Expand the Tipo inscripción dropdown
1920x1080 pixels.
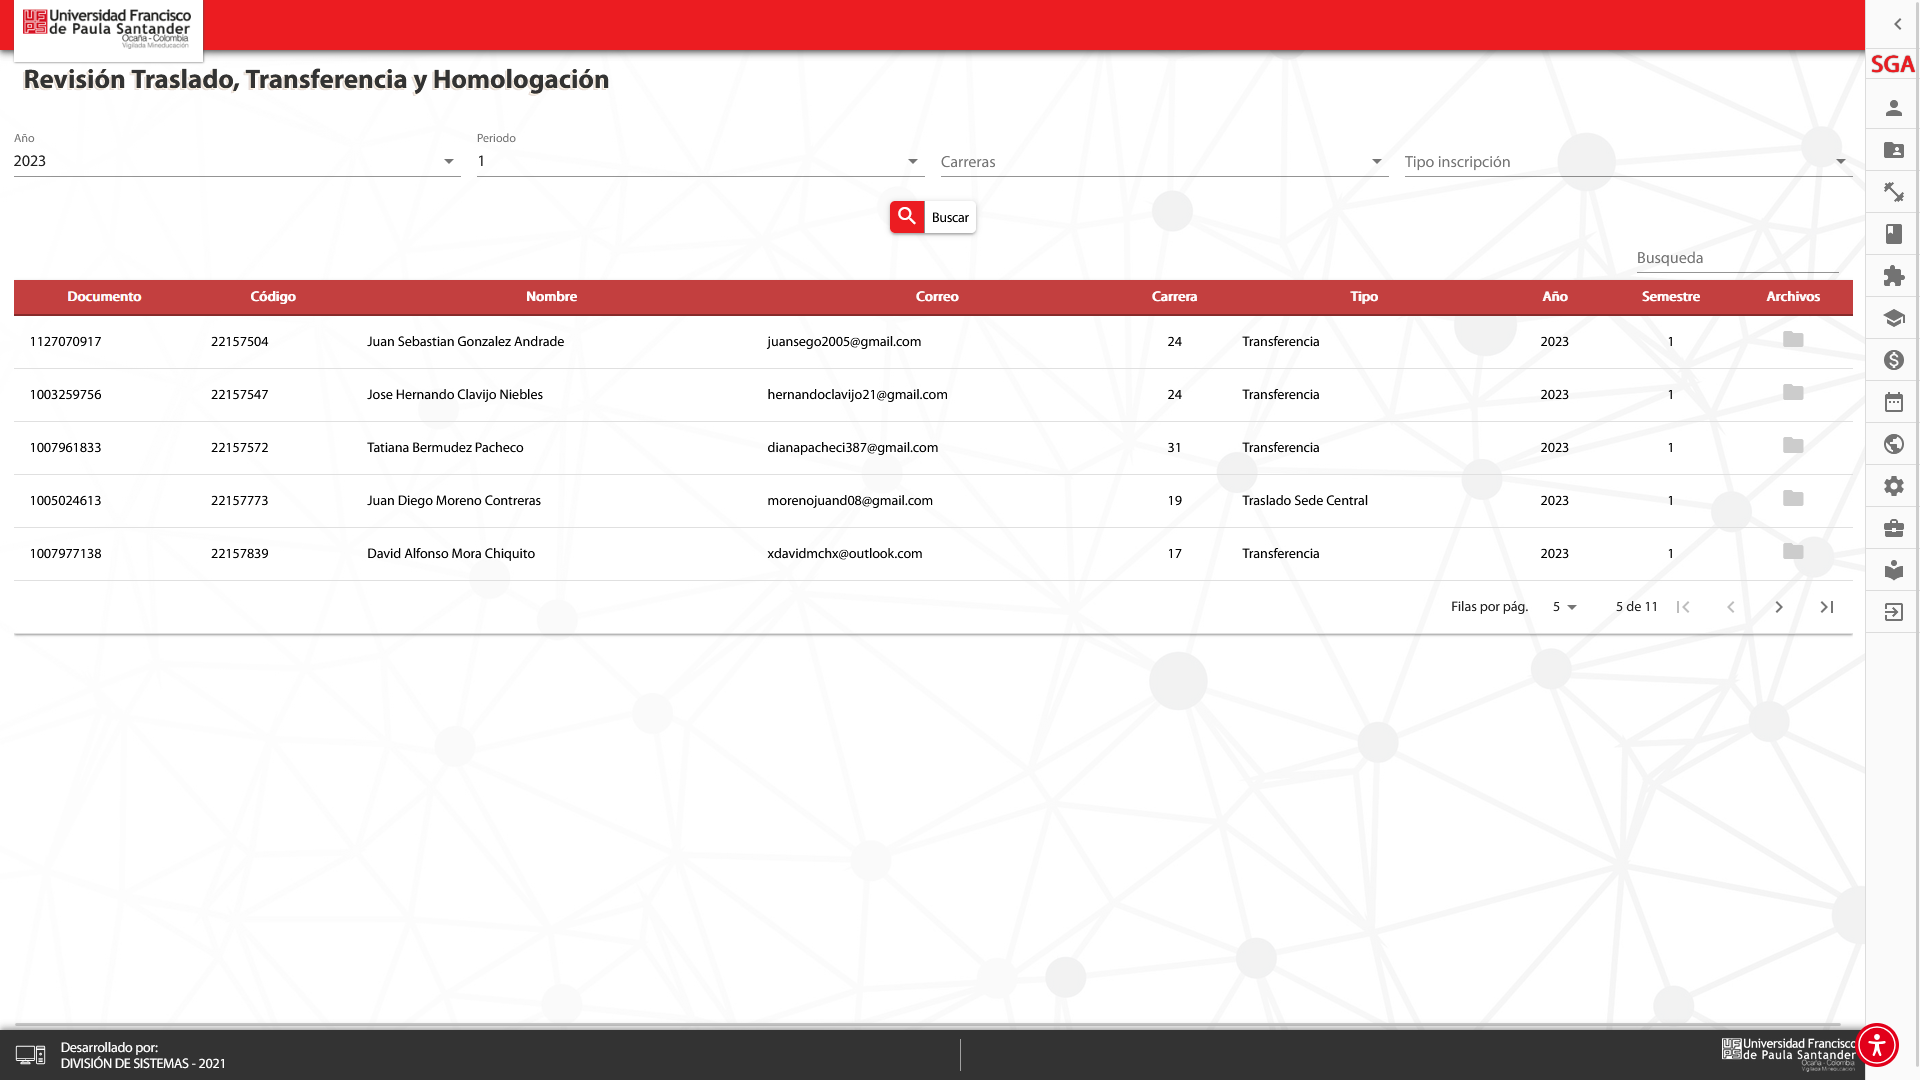1627,162
